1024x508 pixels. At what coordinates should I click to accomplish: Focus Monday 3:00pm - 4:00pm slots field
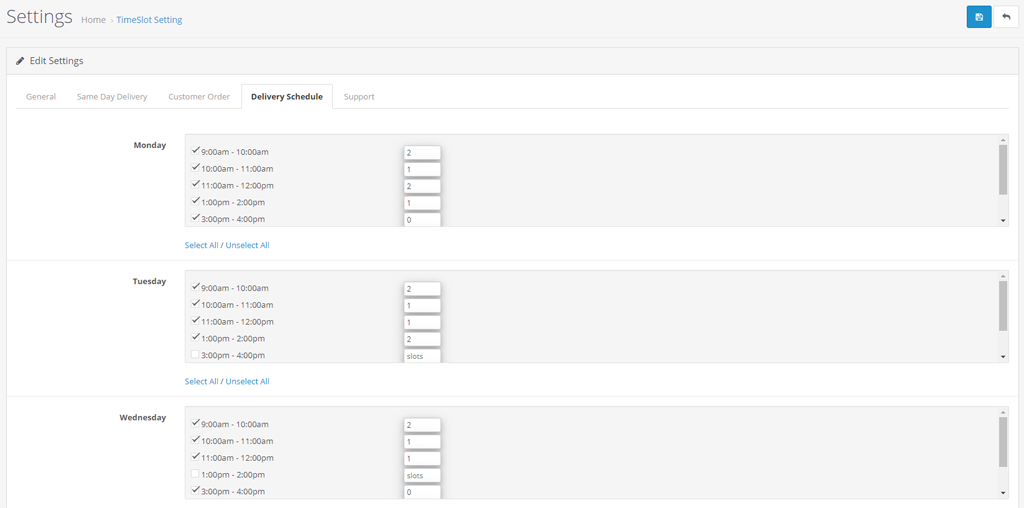click(x=422, y=220)
